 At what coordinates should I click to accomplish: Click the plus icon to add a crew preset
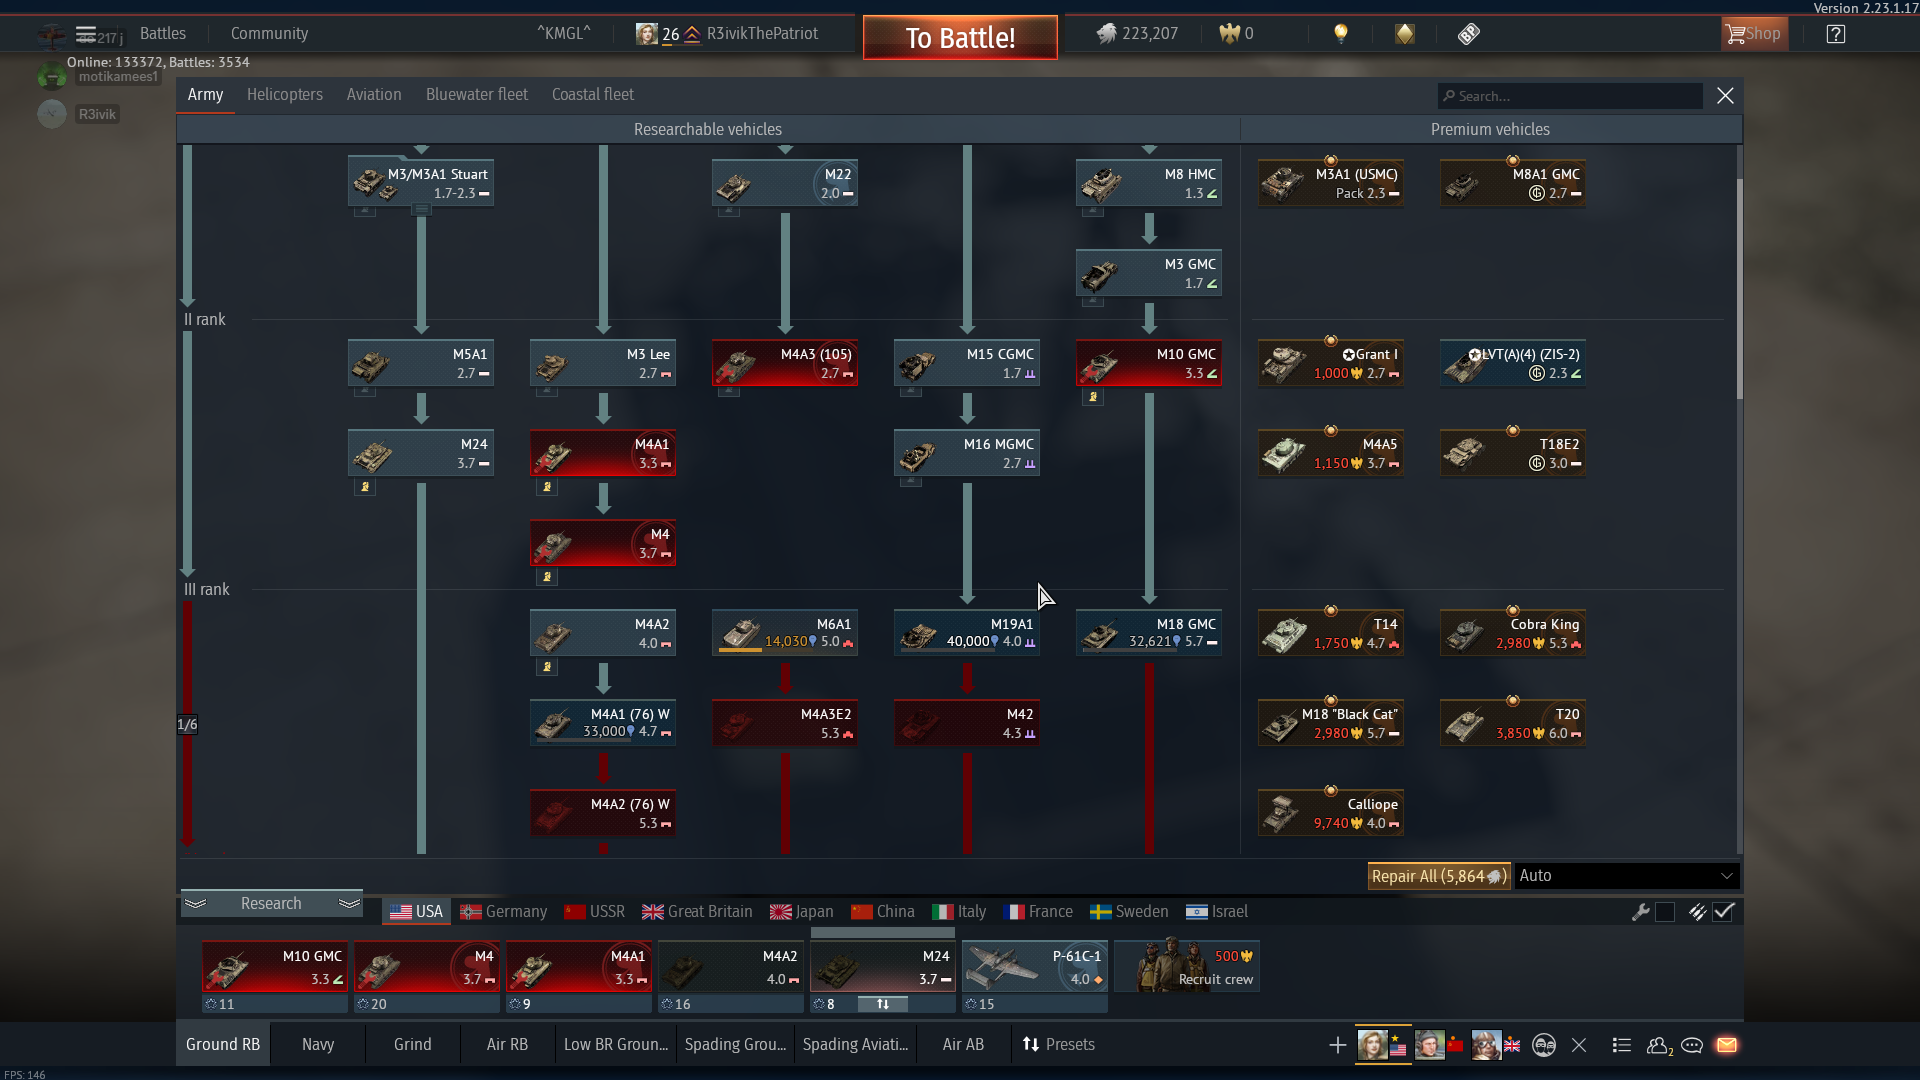coord(1336,1045)
